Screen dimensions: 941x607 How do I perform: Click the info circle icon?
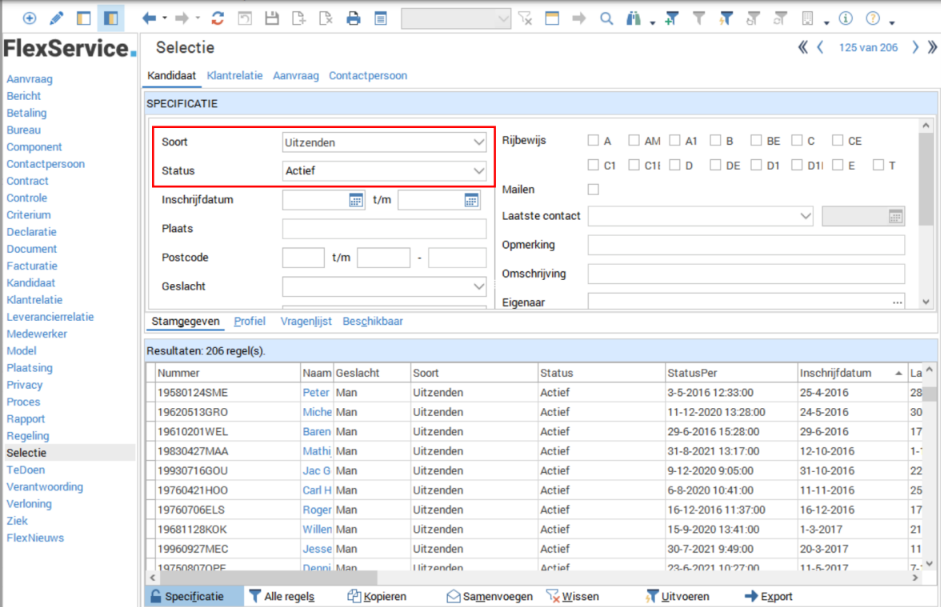coord(845,18)
